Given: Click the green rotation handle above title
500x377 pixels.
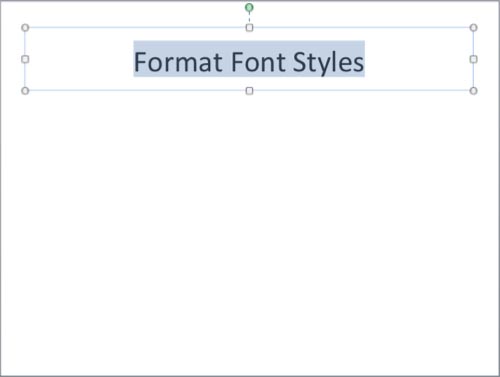Looking at the screenshot, I should click(x=249, y=7).
